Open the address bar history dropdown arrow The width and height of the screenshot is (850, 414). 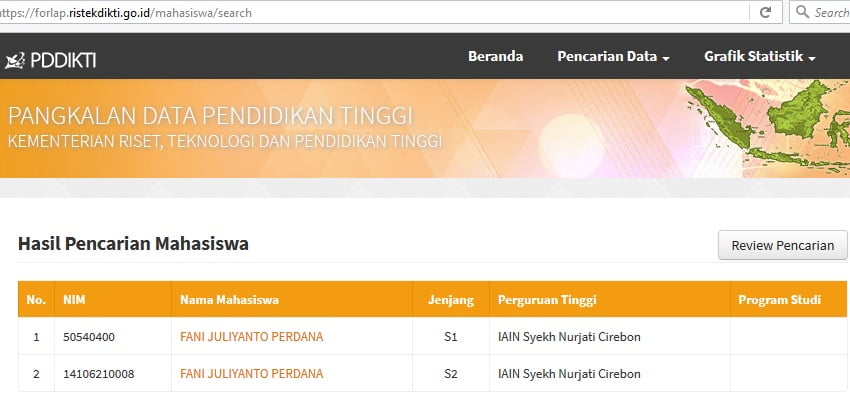740,13
